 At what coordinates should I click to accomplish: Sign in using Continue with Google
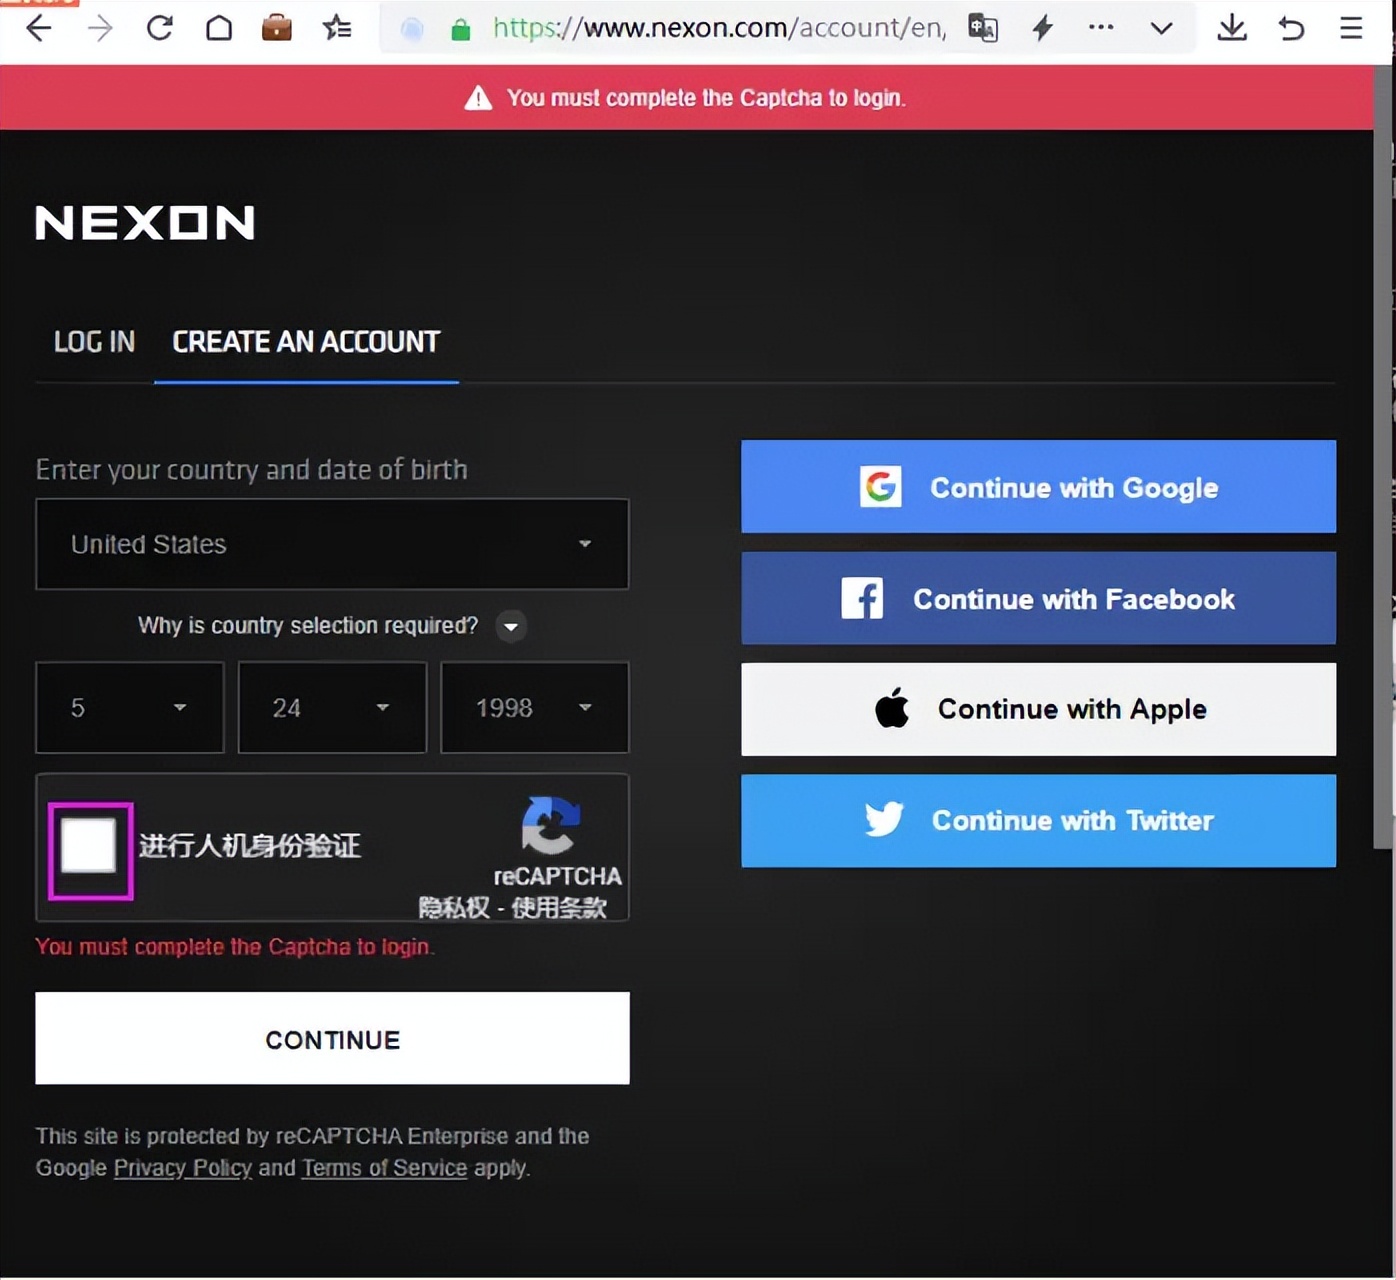1038,487
